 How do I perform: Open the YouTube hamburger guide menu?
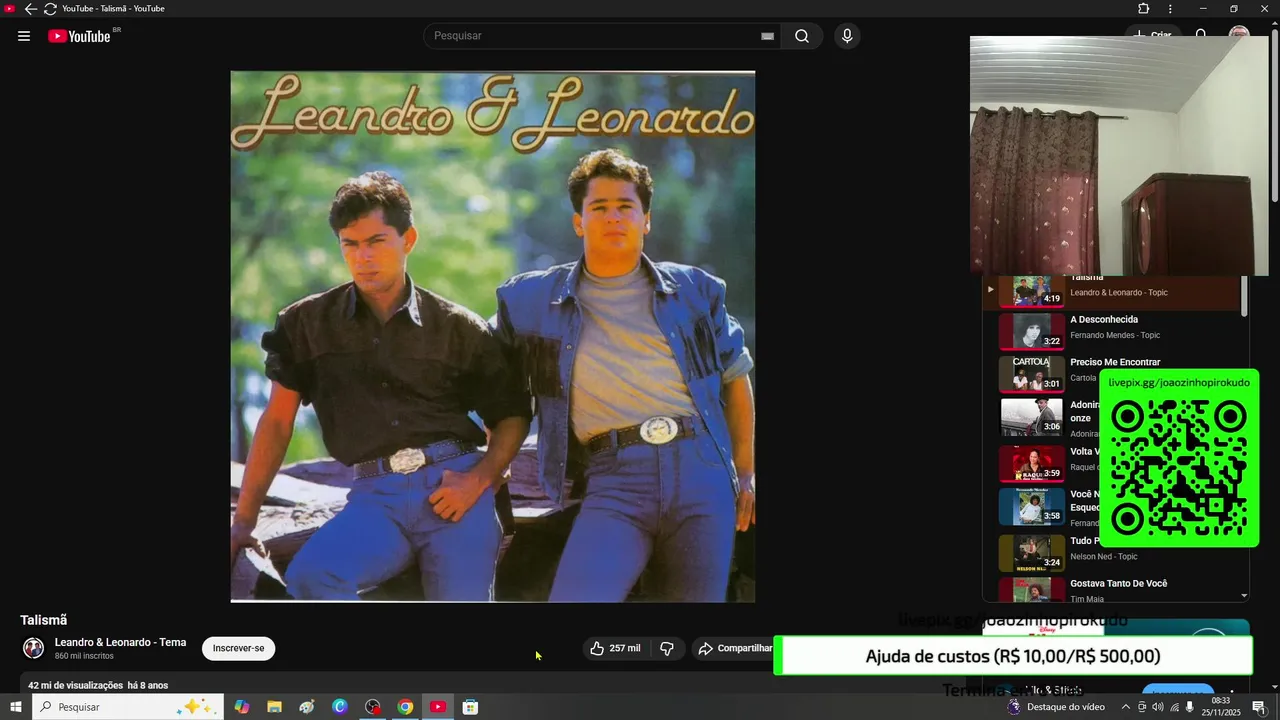pyautogui.click(x=24, y=36)
